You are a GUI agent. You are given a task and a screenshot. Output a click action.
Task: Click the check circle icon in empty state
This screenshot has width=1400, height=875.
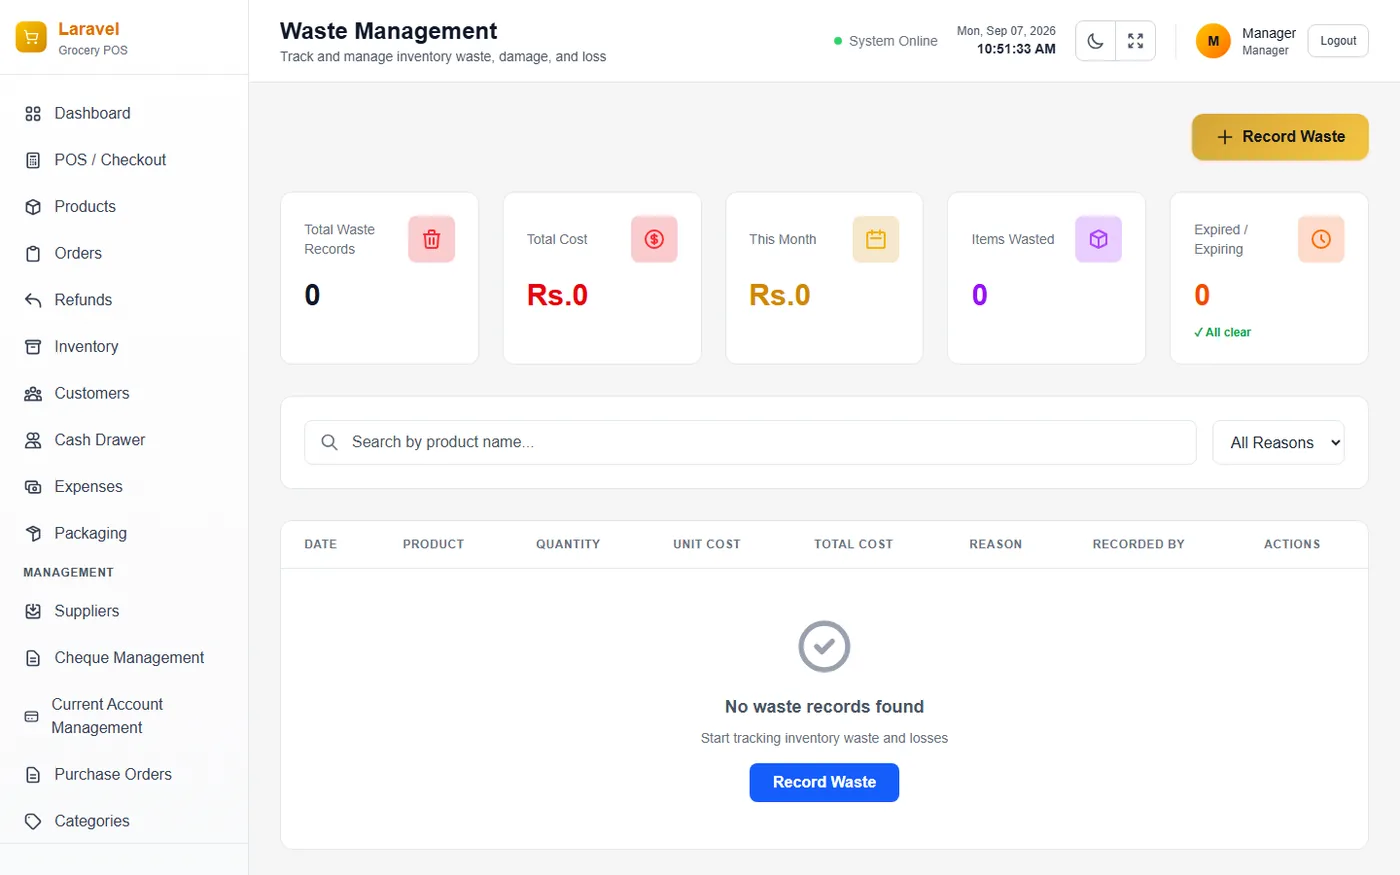coord(824,646)
